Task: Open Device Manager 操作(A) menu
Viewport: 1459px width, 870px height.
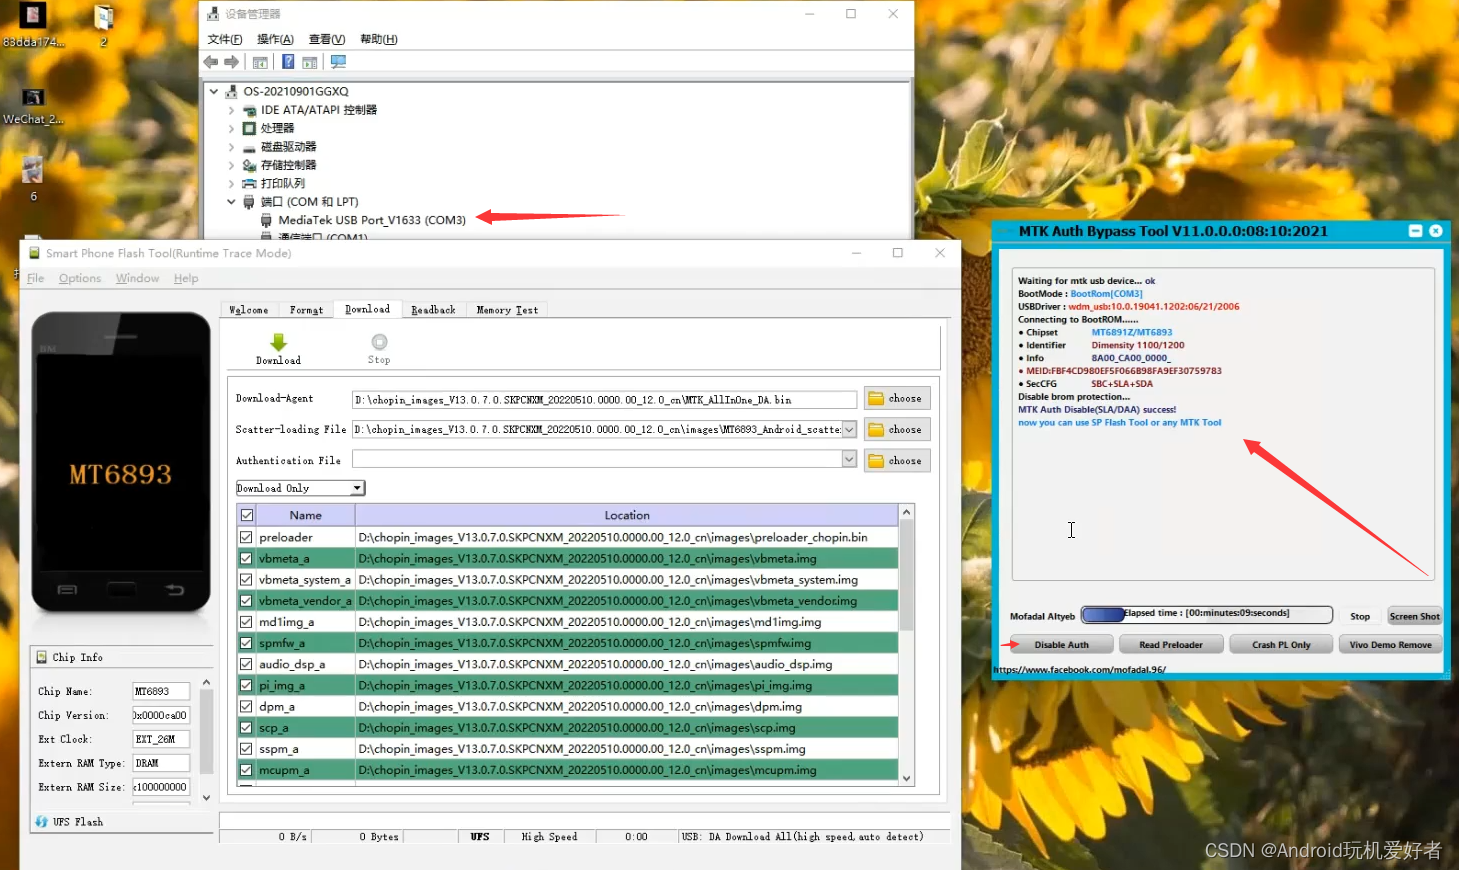Action: (275, 39)
